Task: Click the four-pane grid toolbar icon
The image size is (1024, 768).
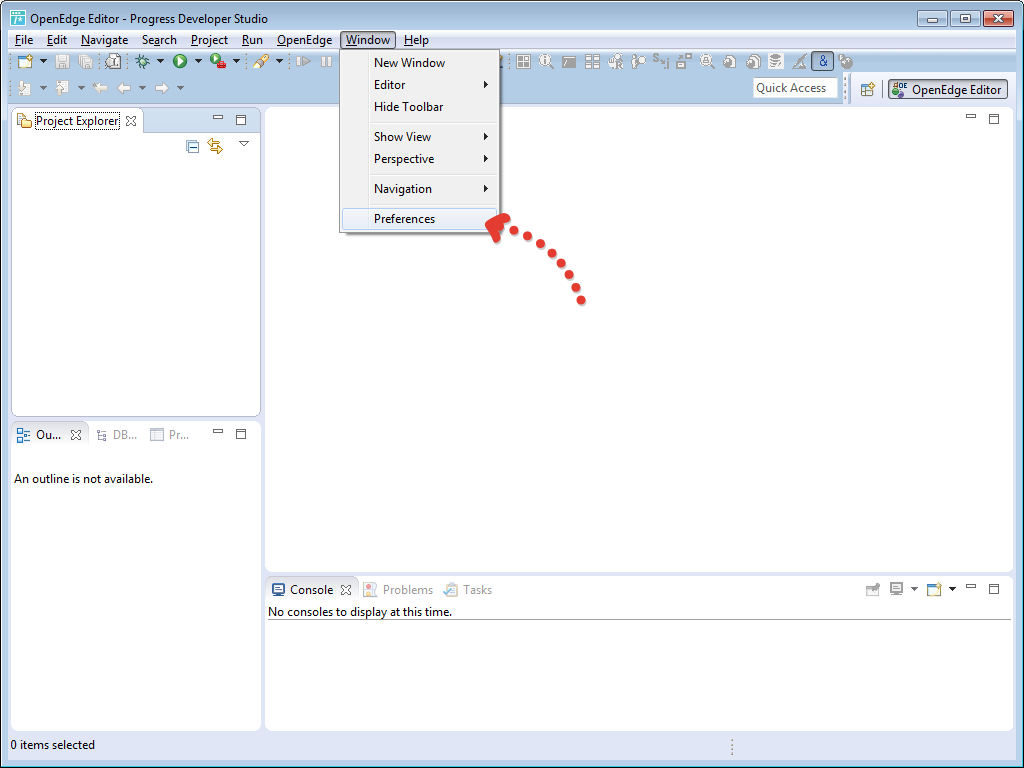Action: point(523,61)
